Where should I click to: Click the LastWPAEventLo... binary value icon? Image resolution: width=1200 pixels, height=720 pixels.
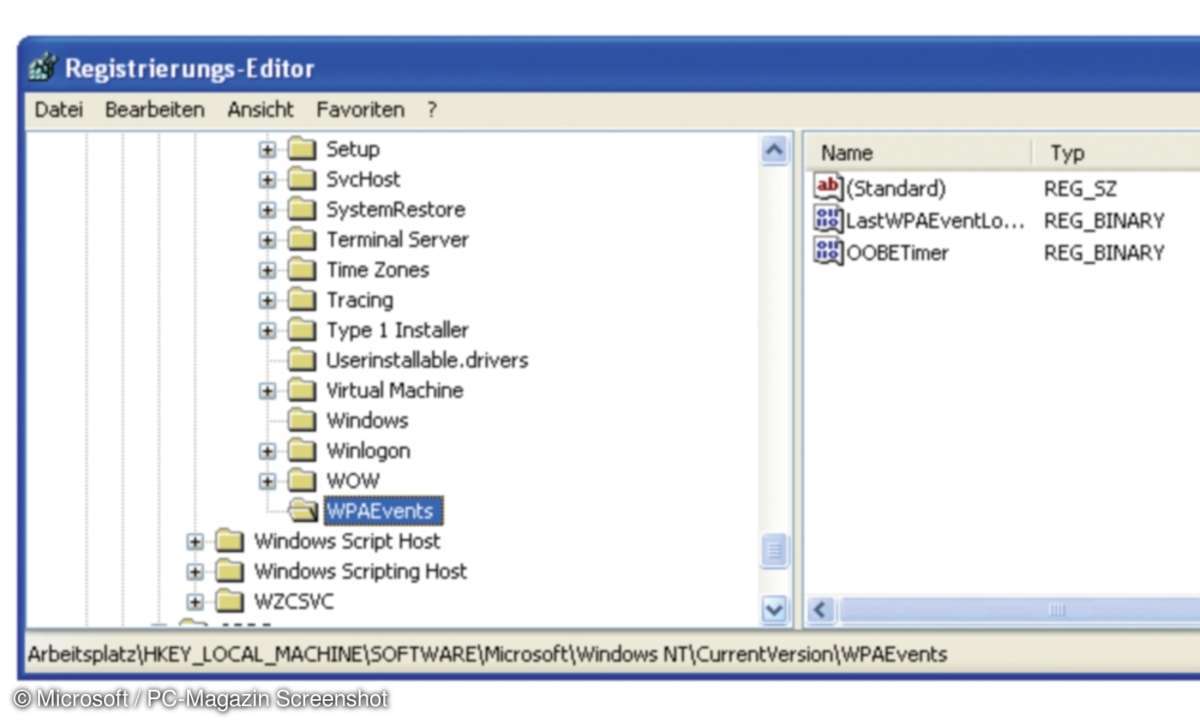829,220
